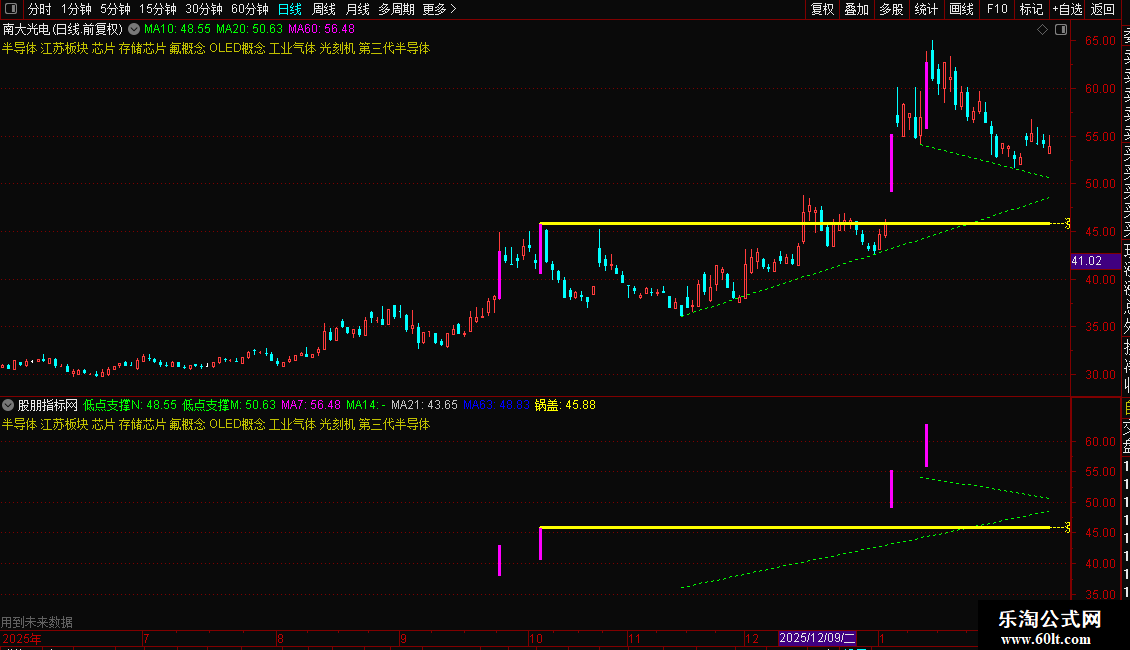Image resolution: width=1130 pixels, height=650 pixels.
Task: Click the 叠加 overlay button
Action: 857,9
